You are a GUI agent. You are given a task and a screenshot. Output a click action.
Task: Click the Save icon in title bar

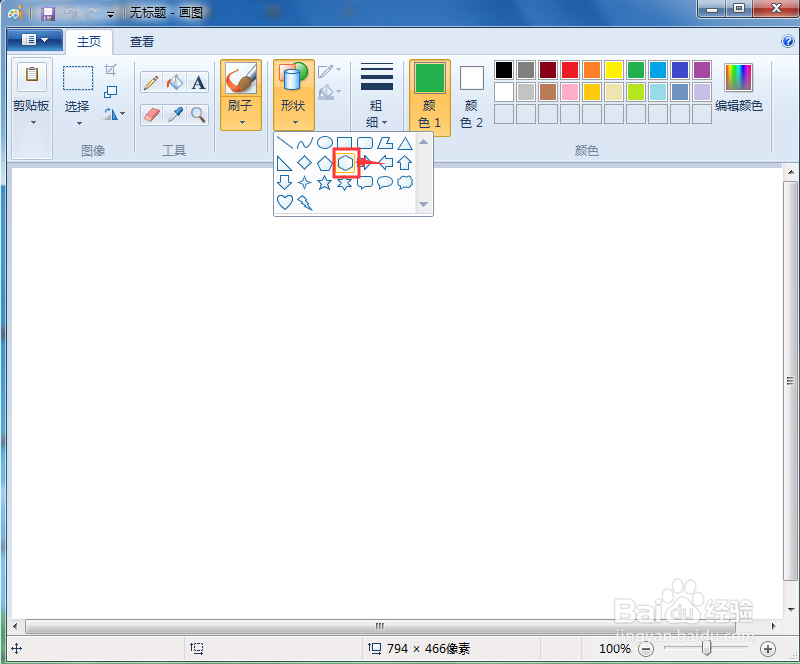pos(47,13)
